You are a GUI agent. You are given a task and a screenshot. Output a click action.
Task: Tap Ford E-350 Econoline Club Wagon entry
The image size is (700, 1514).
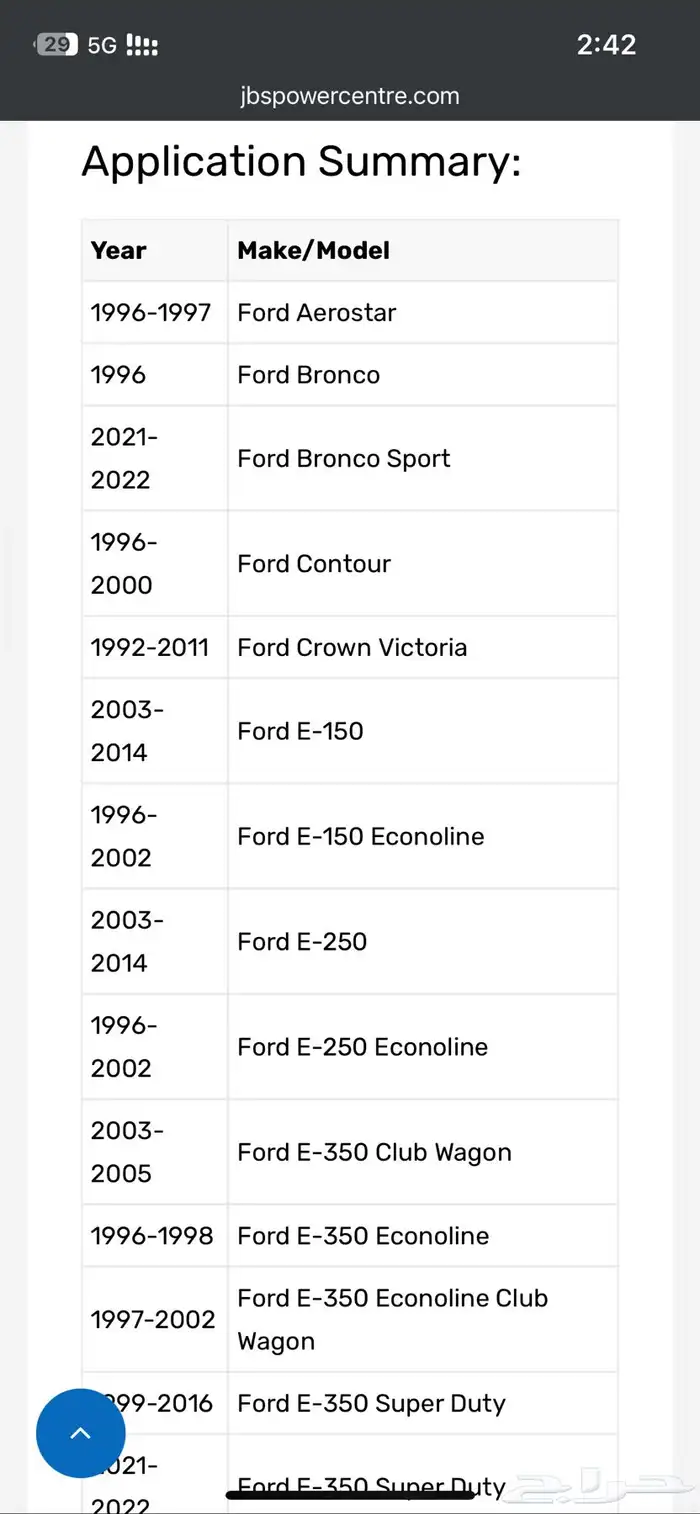(x=392, y=1319)
